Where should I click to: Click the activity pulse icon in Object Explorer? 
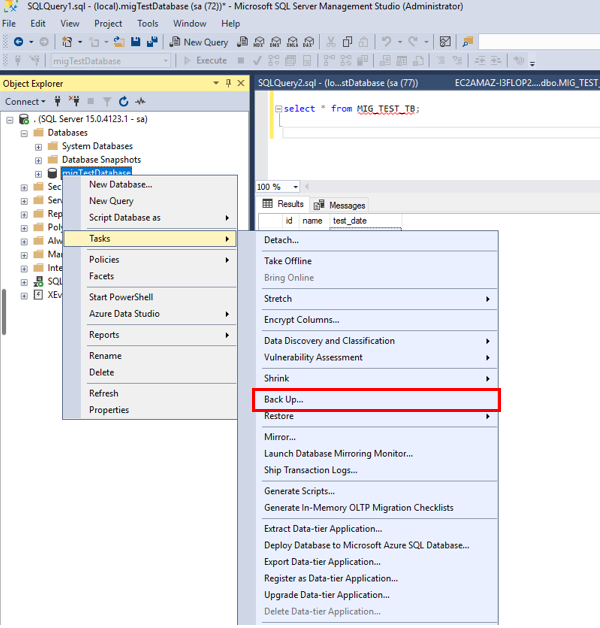tap(140, 101)
